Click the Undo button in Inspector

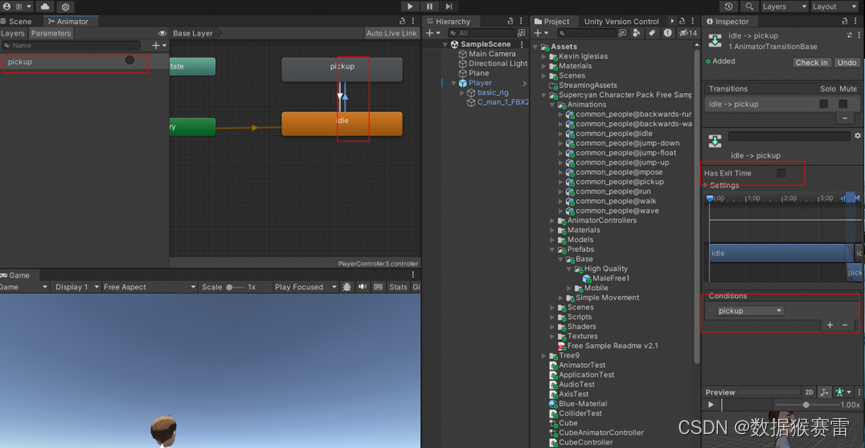coord(847,62)
